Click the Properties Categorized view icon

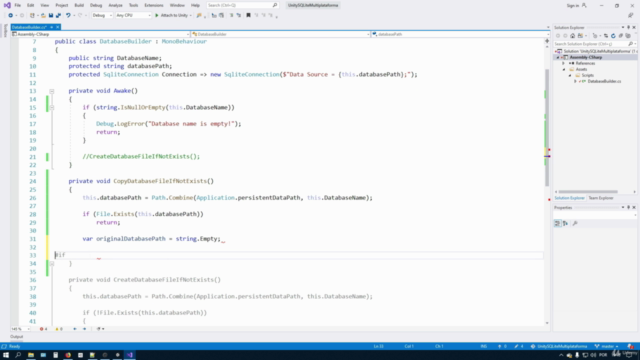click(558, 223)
